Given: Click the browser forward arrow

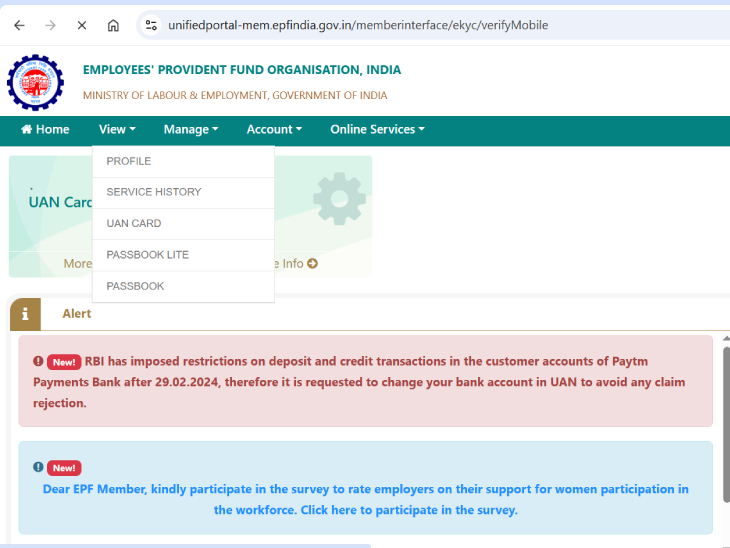Looking at the screenshot, I should [x=50, y=25].
